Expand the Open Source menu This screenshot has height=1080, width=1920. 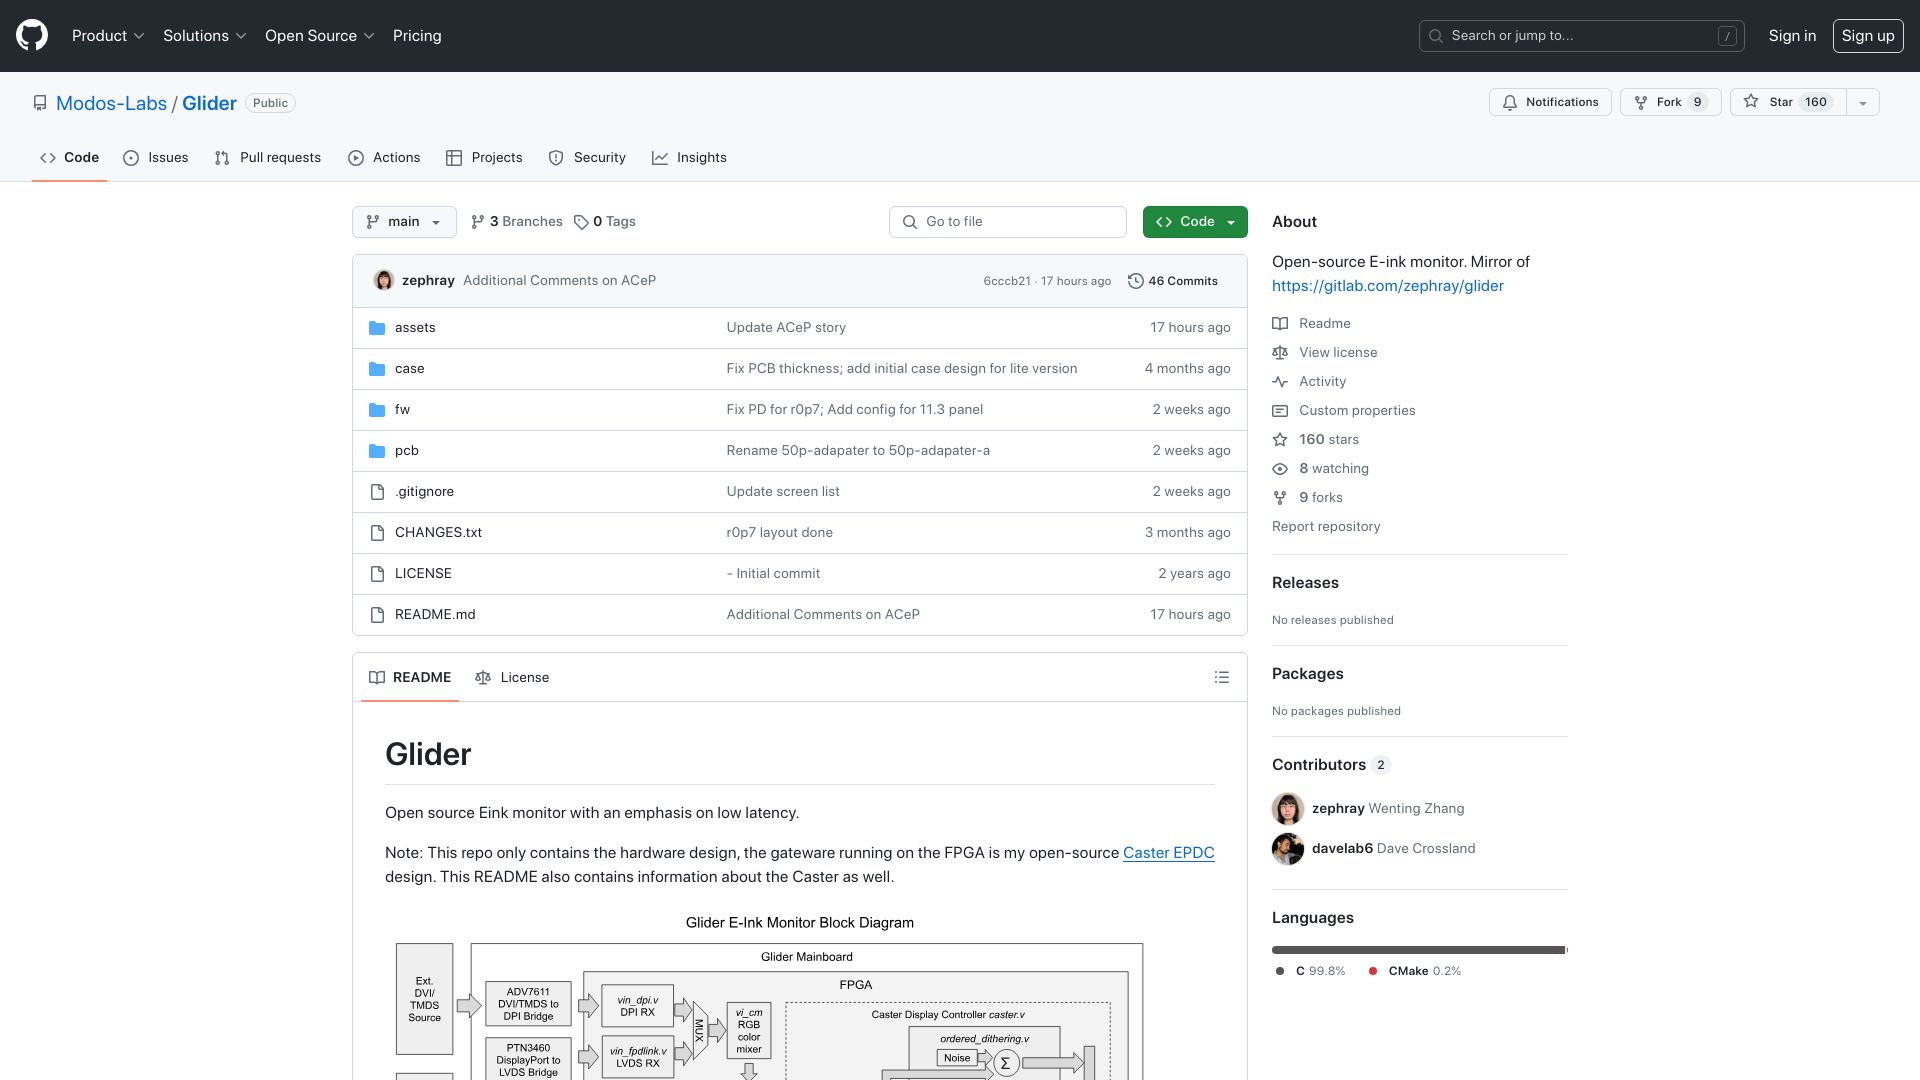(319, 36)
